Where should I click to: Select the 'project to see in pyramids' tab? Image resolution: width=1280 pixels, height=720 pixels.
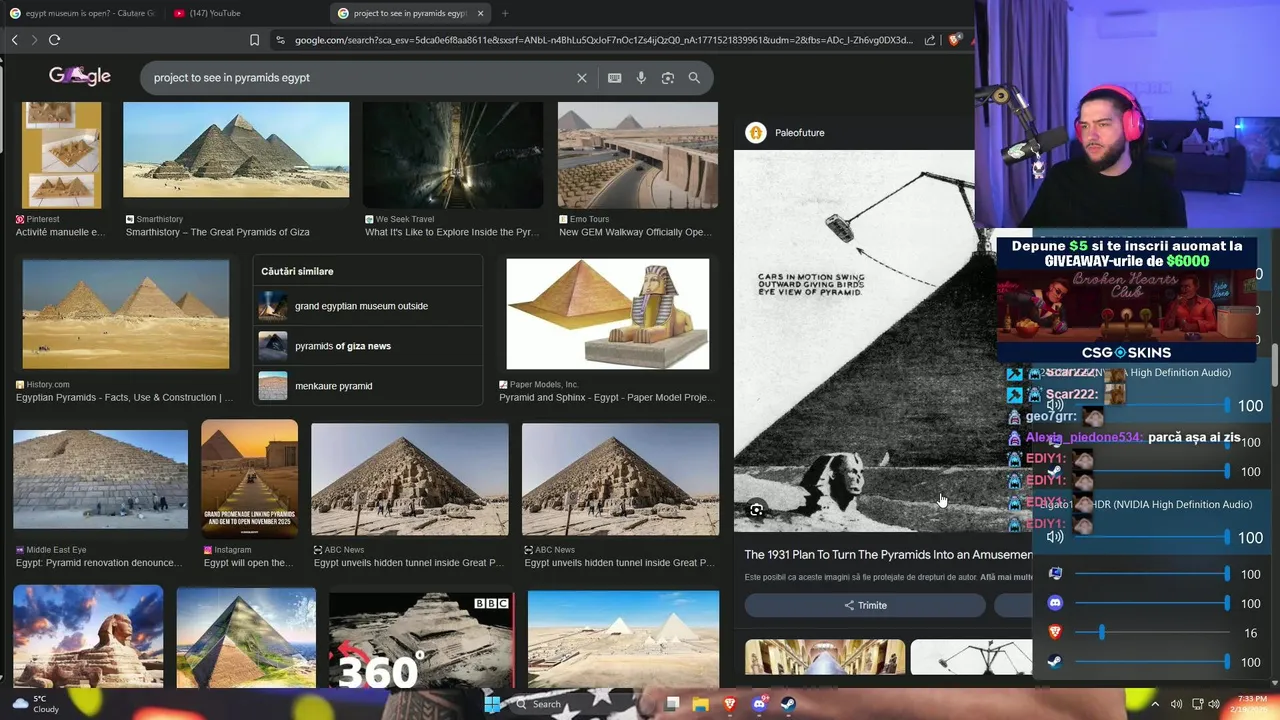(x=410, y=13)
